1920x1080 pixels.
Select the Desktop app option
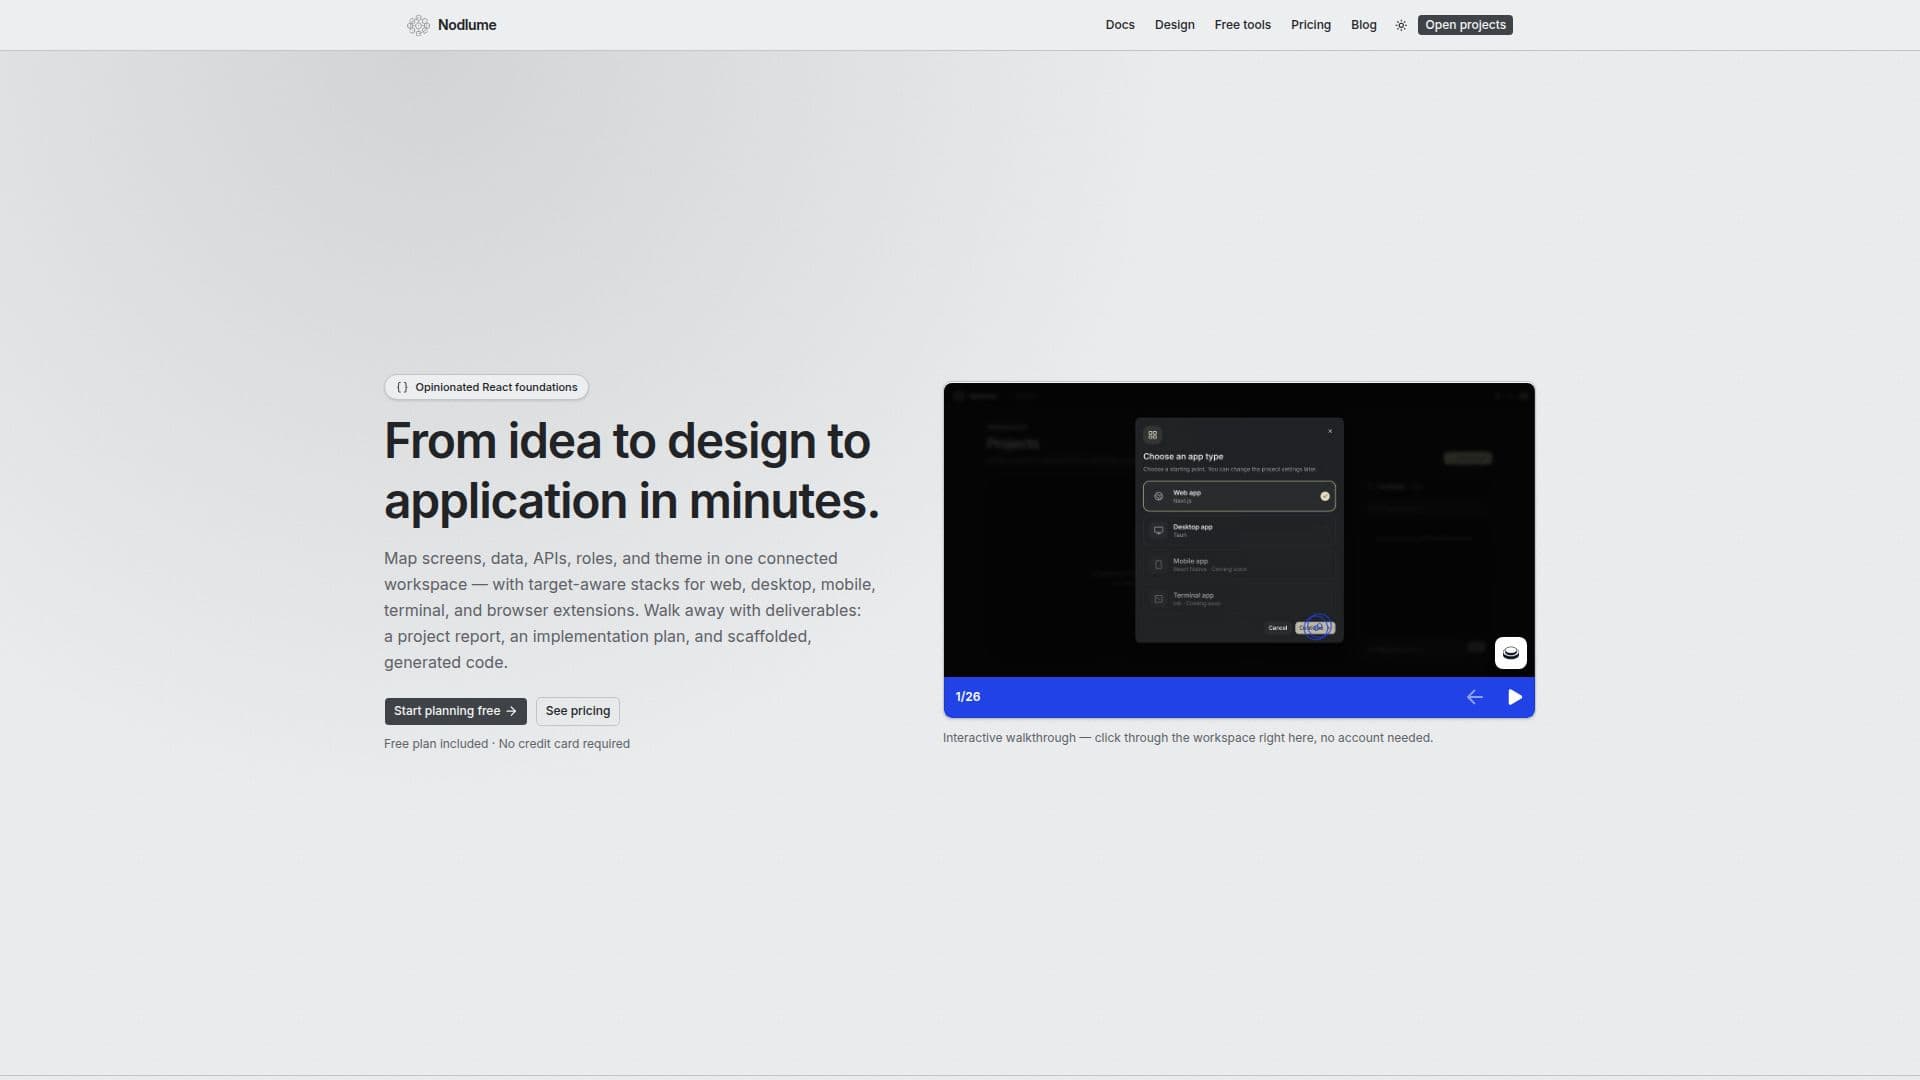tap(1239, 530)
